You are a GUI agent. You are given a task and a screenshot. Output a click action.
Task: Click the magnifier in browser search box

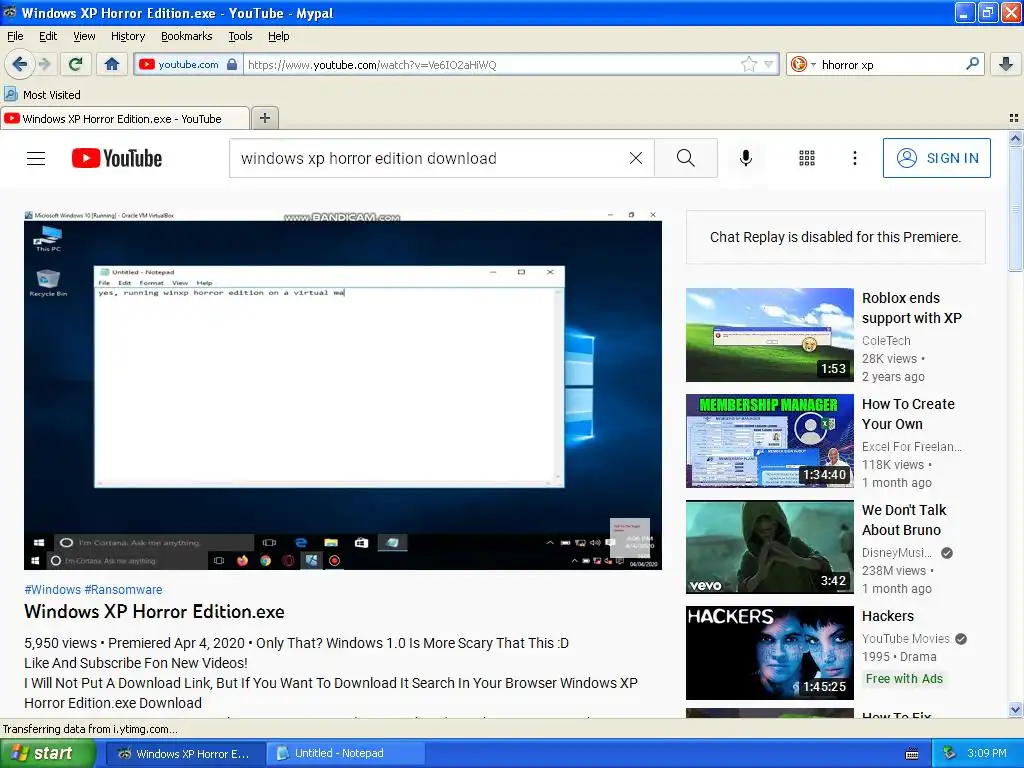point(972,64)
